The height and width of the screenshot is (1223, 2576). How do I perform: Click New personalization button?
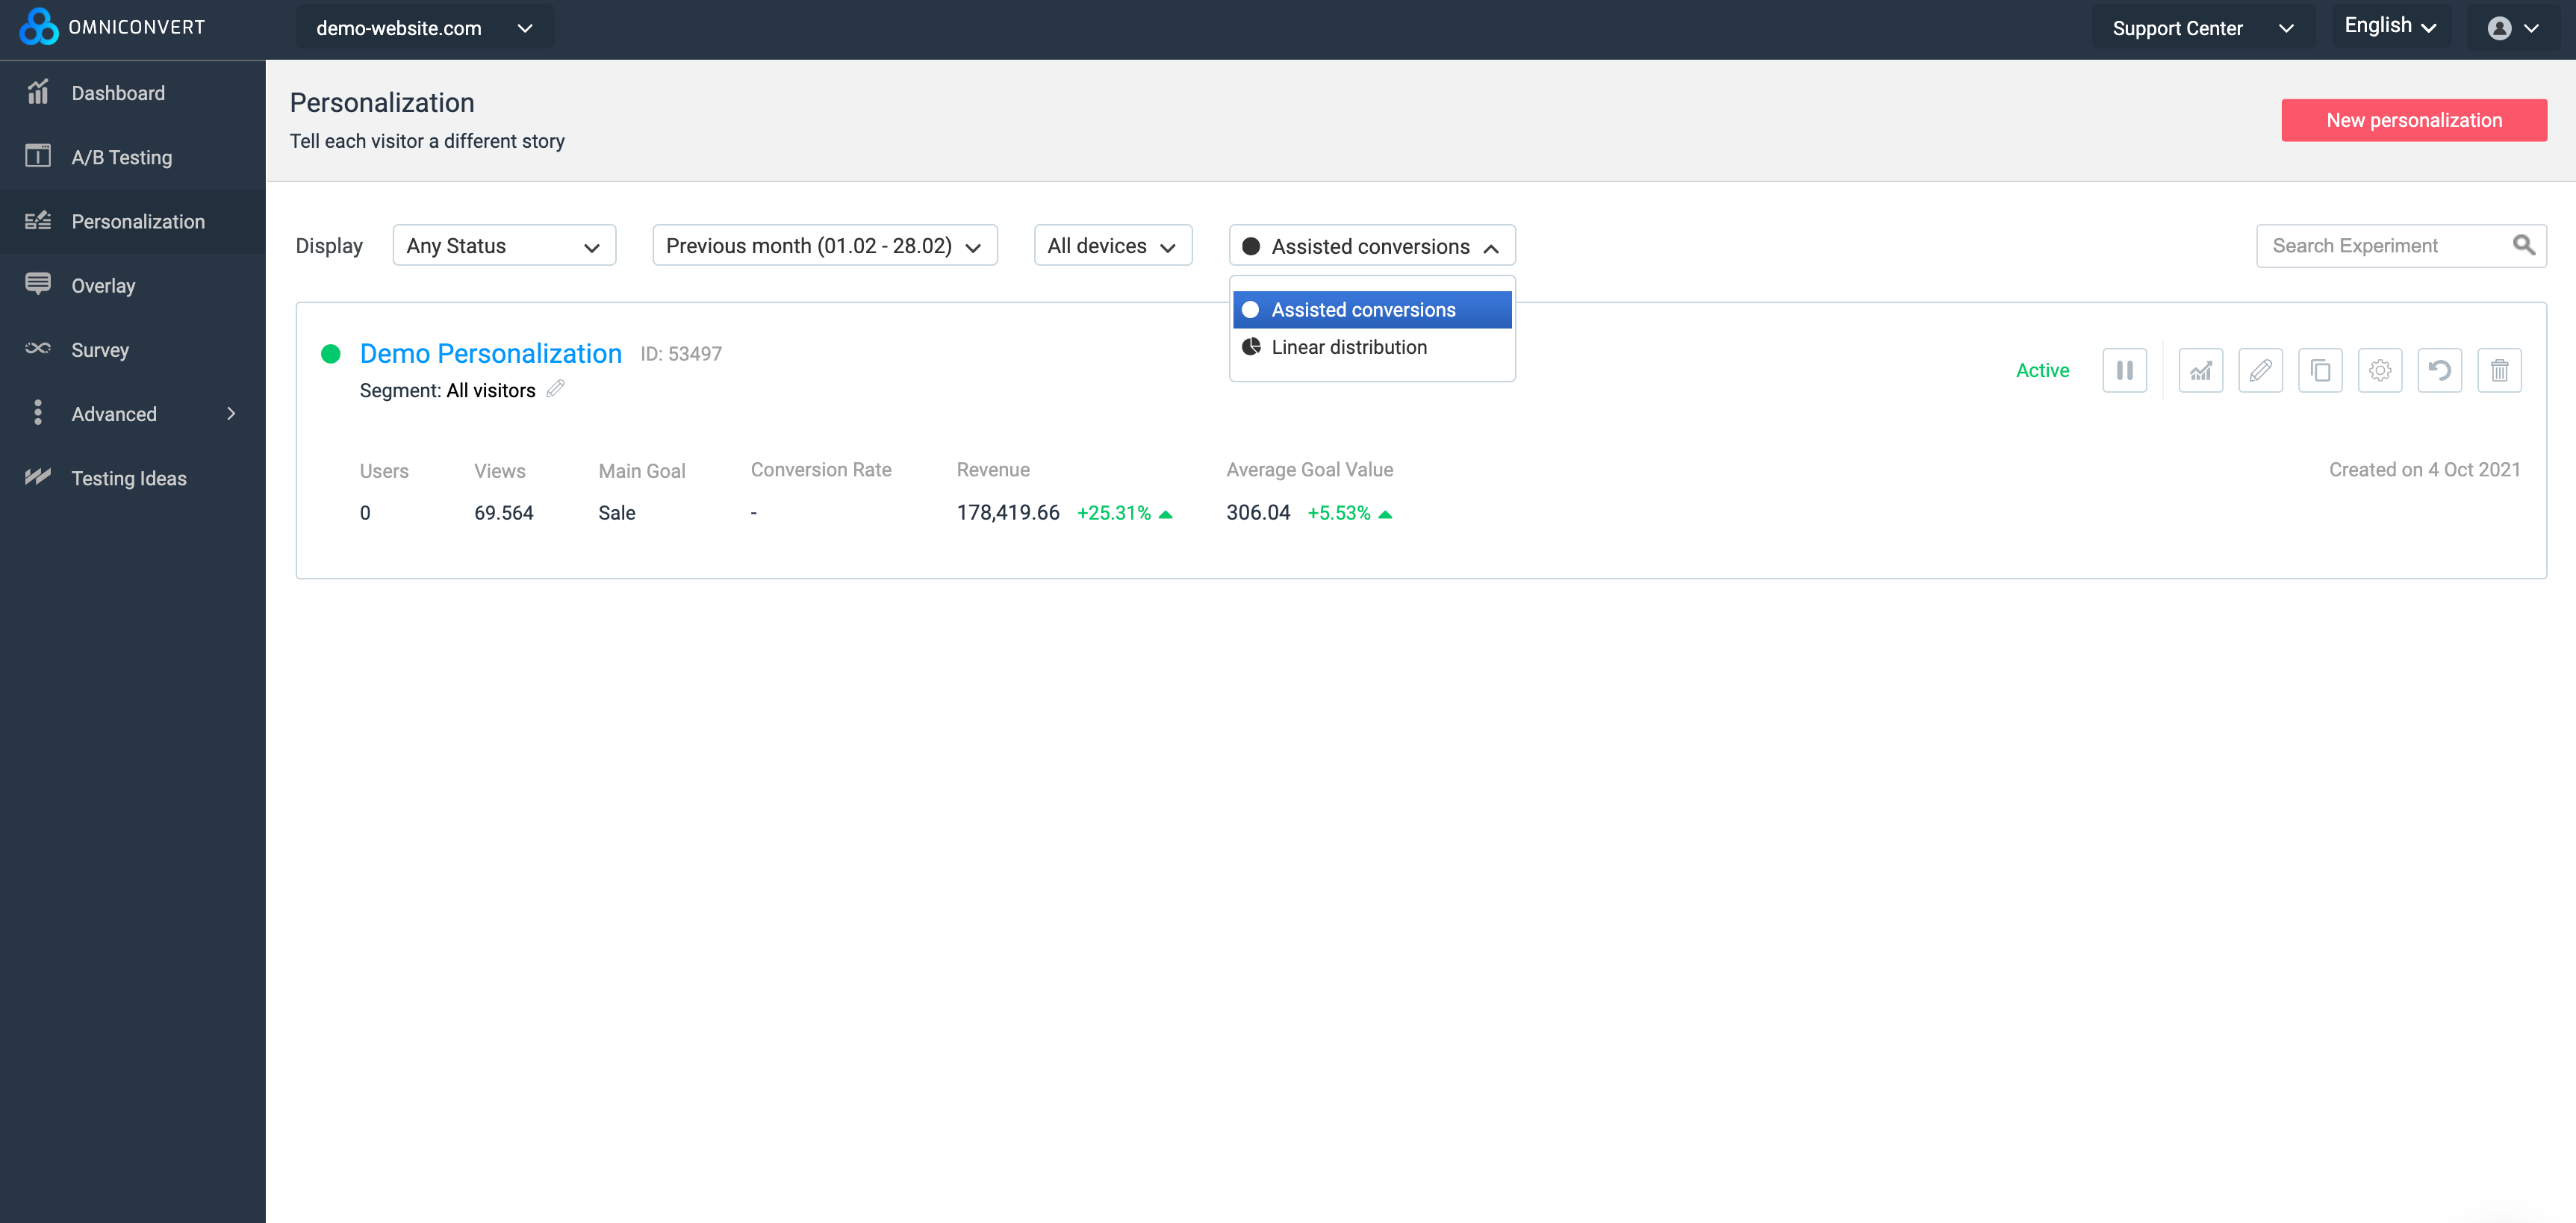[x=2413, y=120]
